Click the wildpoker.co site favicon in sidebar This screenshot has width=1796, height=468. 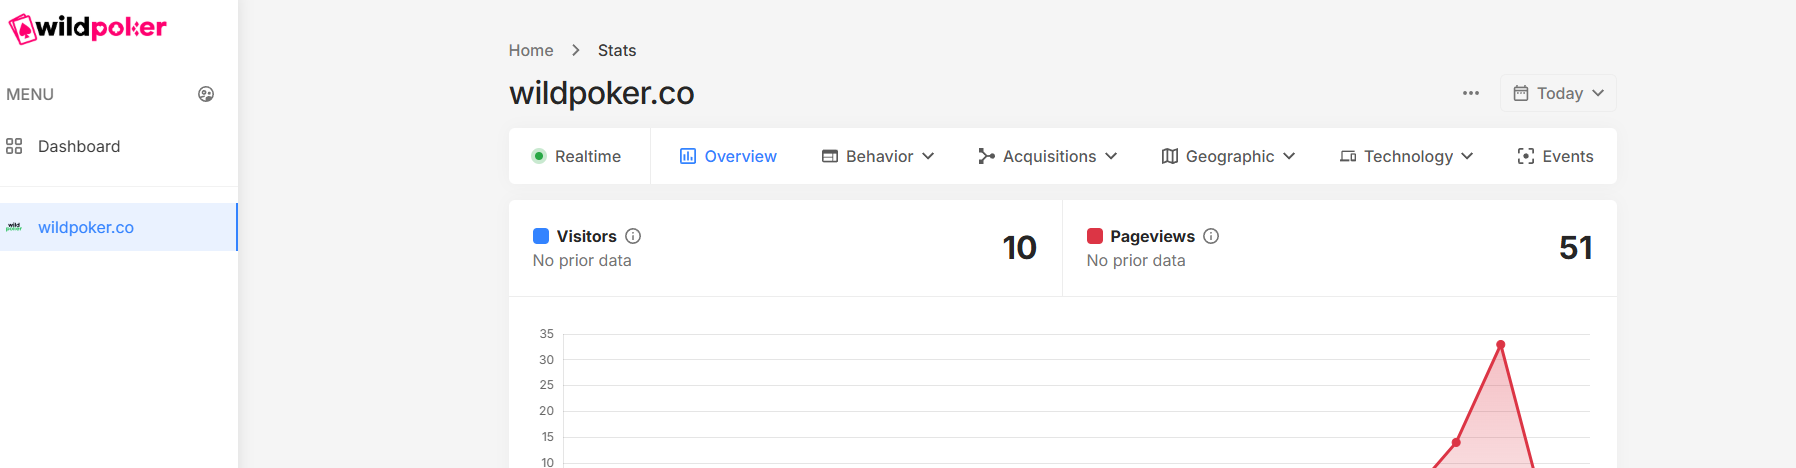tap(14, 227)
